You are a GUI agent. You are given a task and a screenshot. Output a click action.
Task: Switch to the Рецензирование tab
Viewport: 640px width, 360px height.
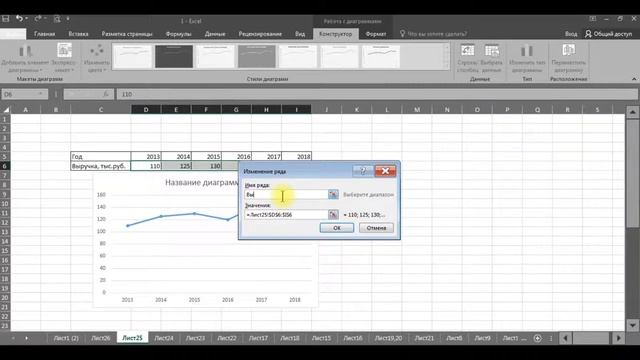260,34
